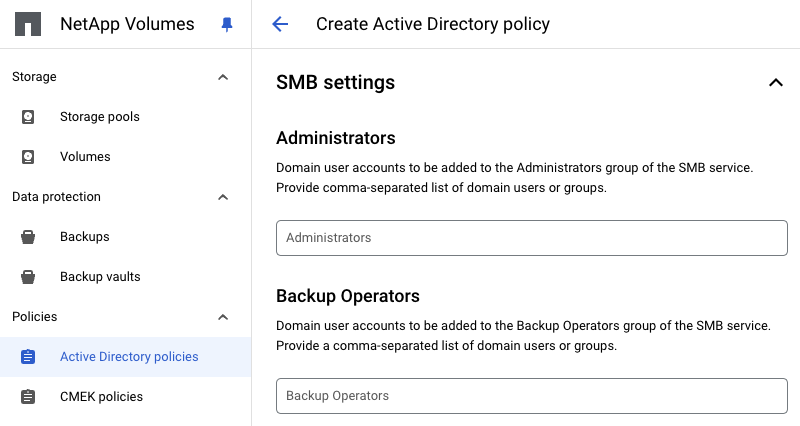Click the blue pin icon
Viewport: 800px width, 426px height.
coord(226,25)
